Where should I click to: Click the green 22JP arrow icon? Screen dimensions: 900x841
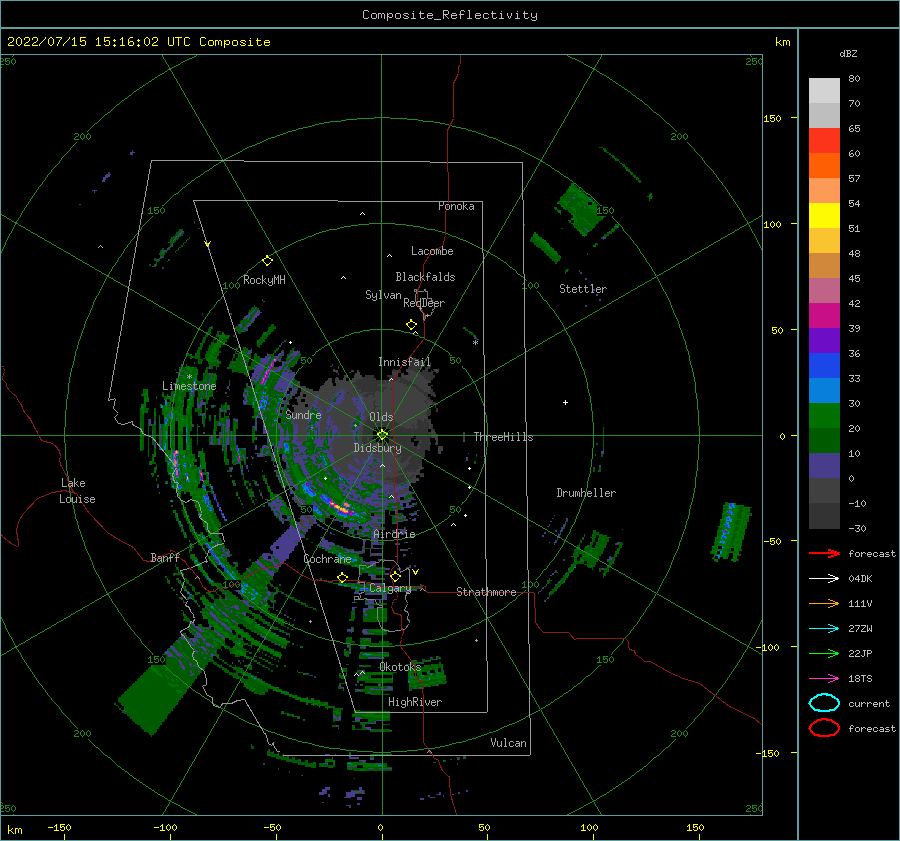coord(824,653)
